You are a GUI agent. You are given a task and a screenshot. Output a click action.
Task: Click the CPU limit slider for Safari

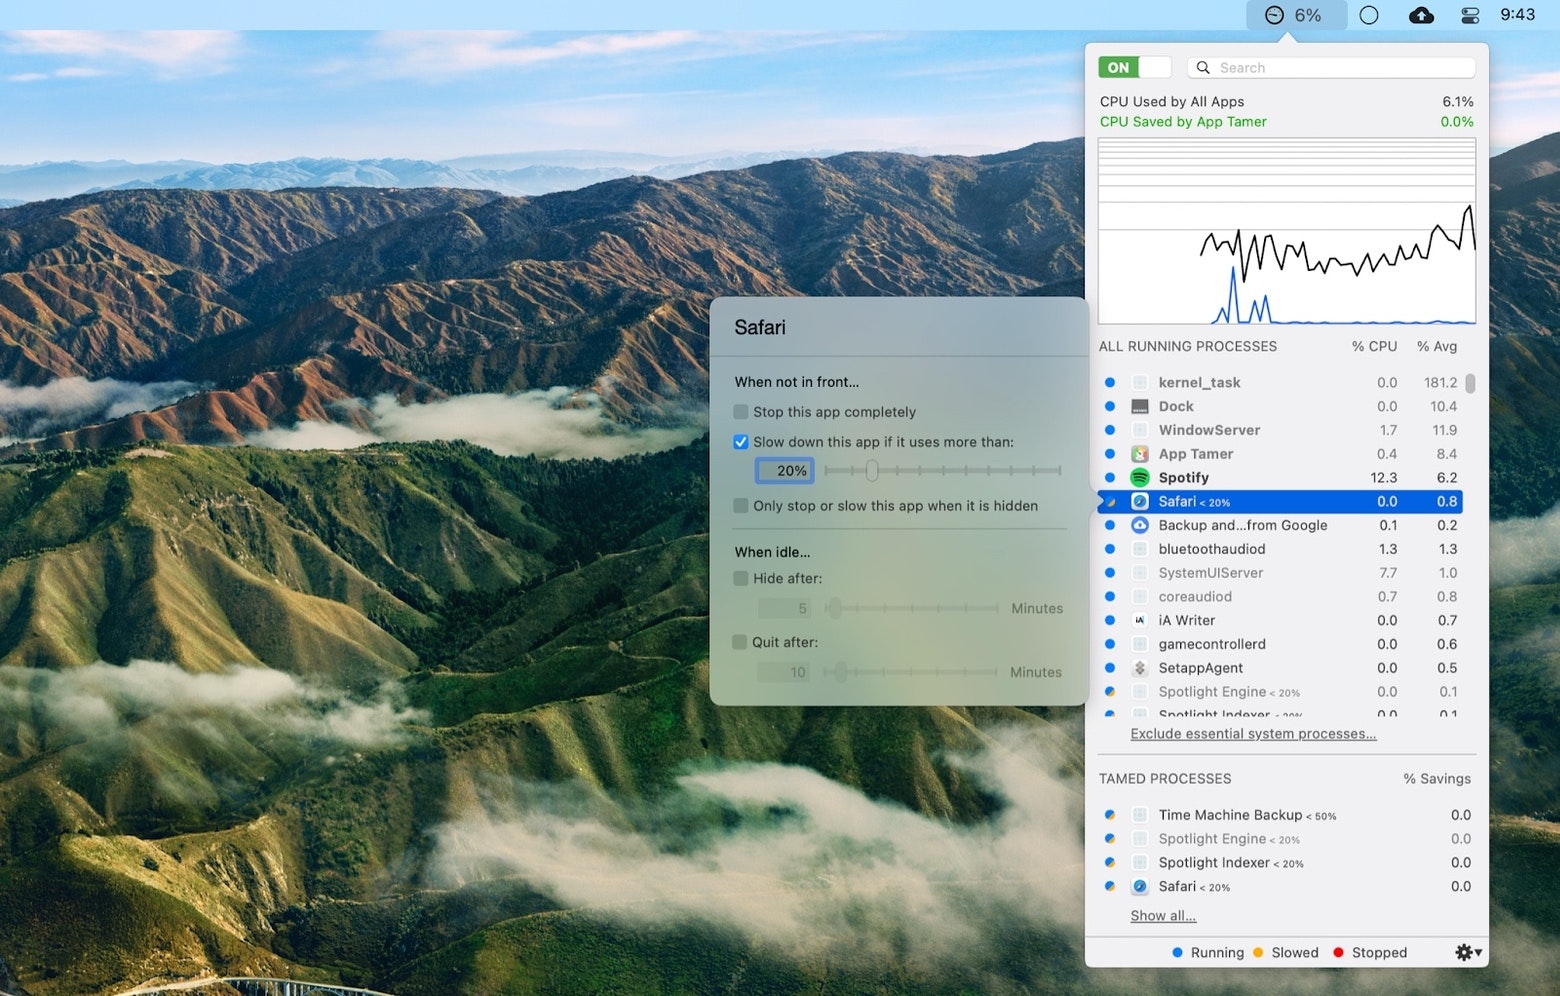point(942,470)
